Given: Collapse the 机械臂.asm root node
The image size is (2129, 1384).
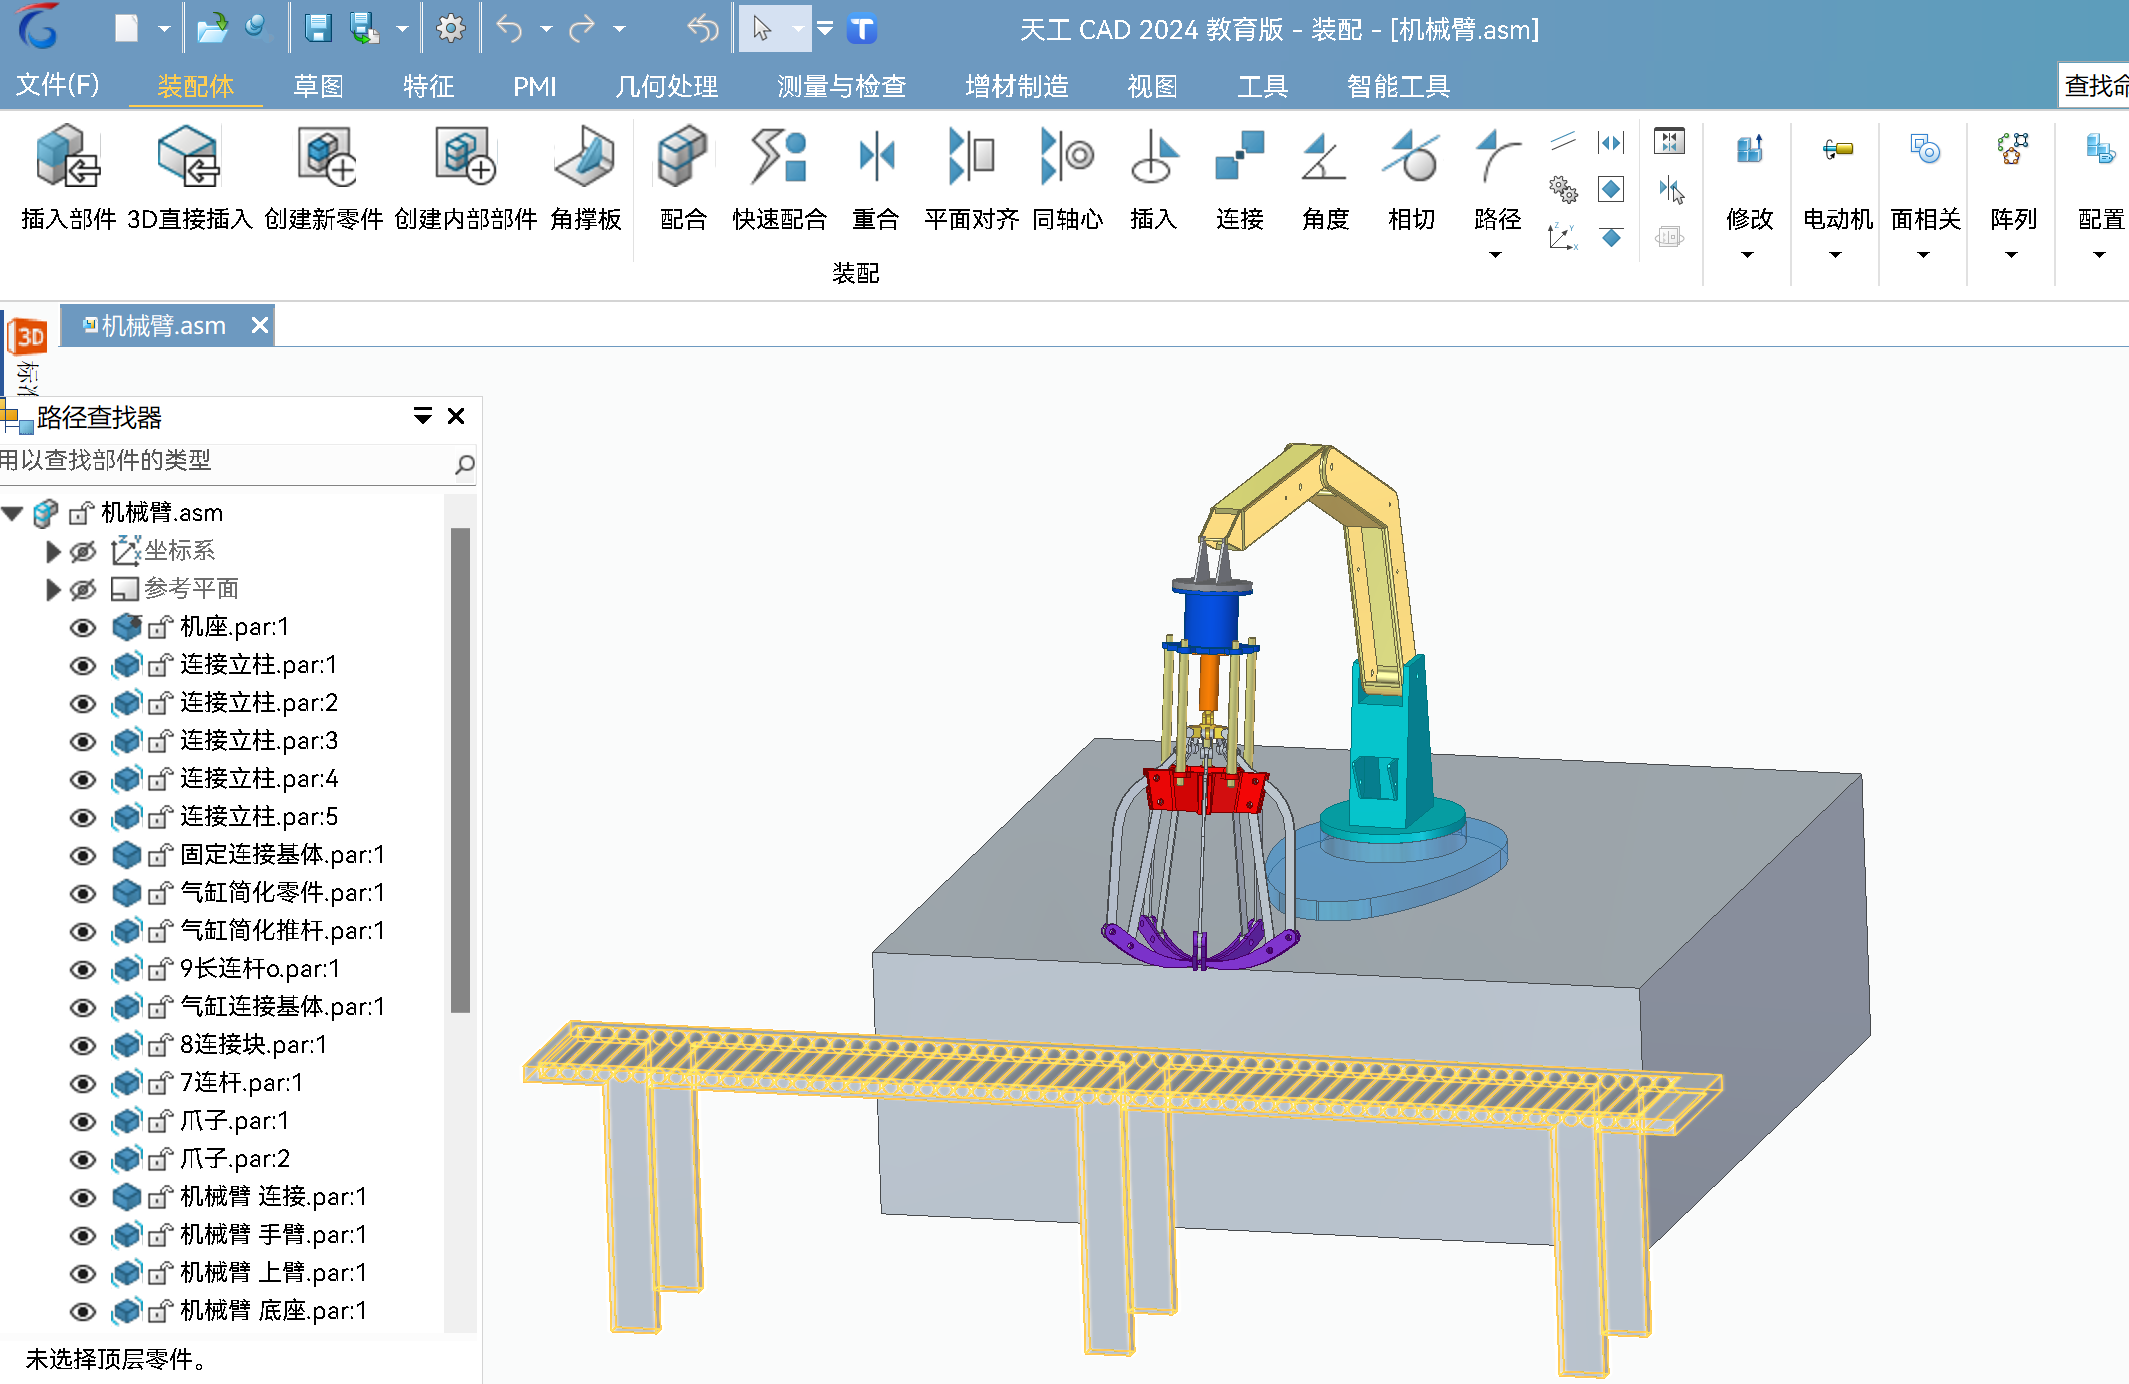Looking at the screenshot, I should coord(12,514).
